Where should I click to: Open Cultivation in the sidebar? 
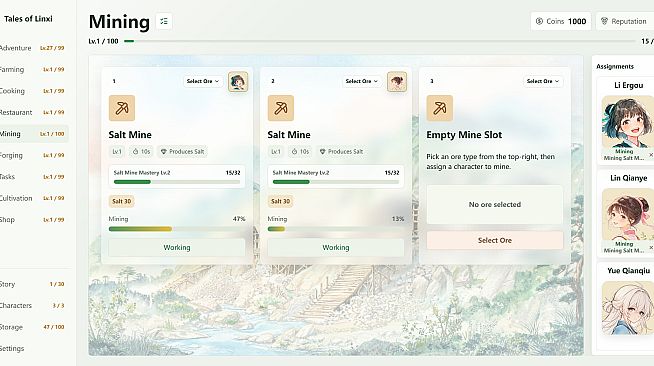click(x=33, y=198)
